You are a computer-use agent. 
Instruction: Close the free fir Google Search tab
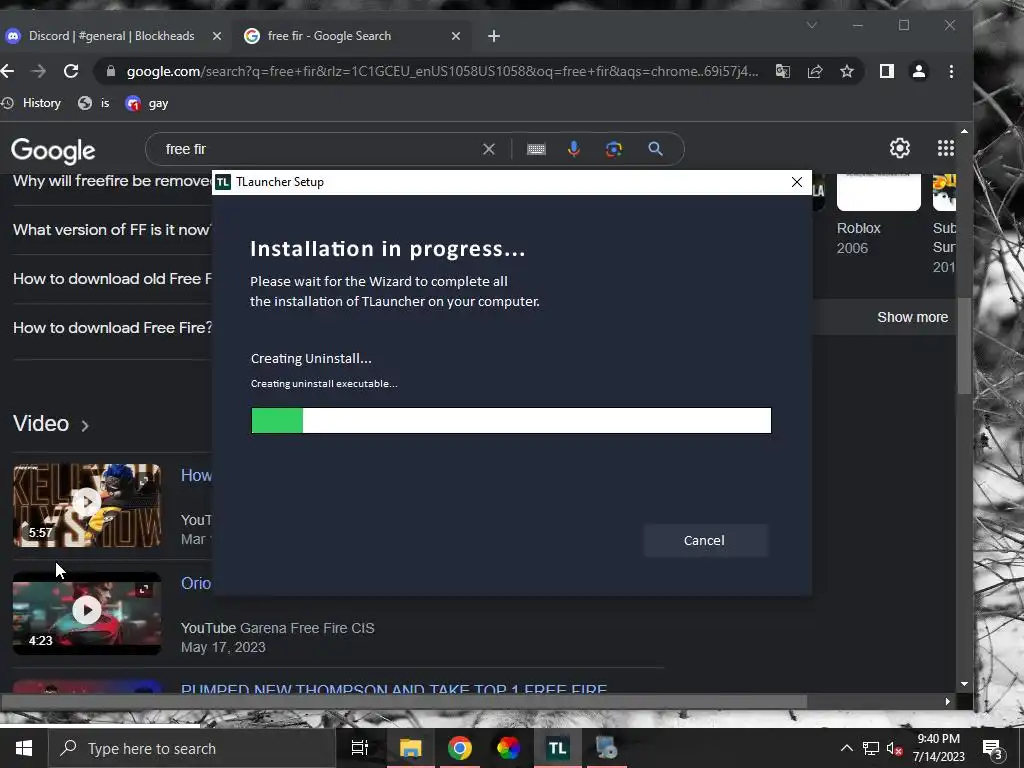[x=456, y=37]
